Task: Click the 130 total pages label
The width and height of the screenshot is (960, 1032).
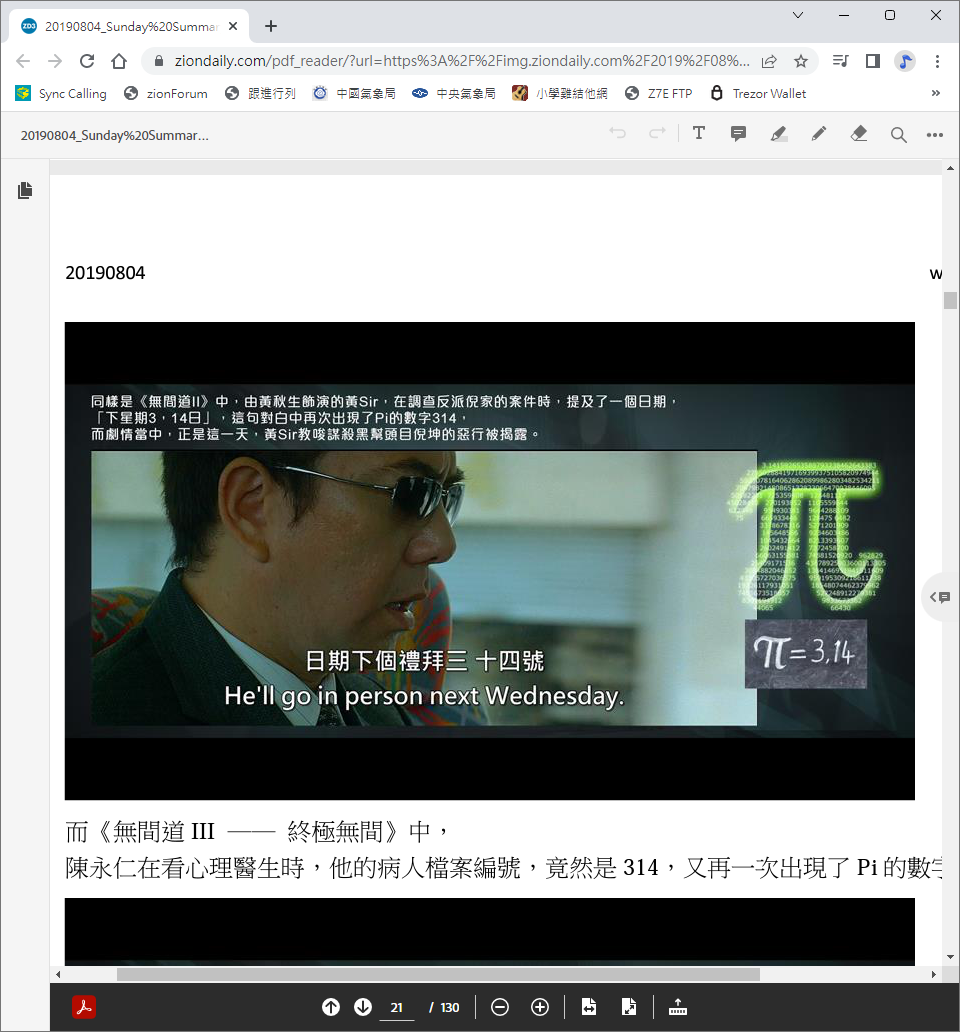Action: click(450, 1008)
